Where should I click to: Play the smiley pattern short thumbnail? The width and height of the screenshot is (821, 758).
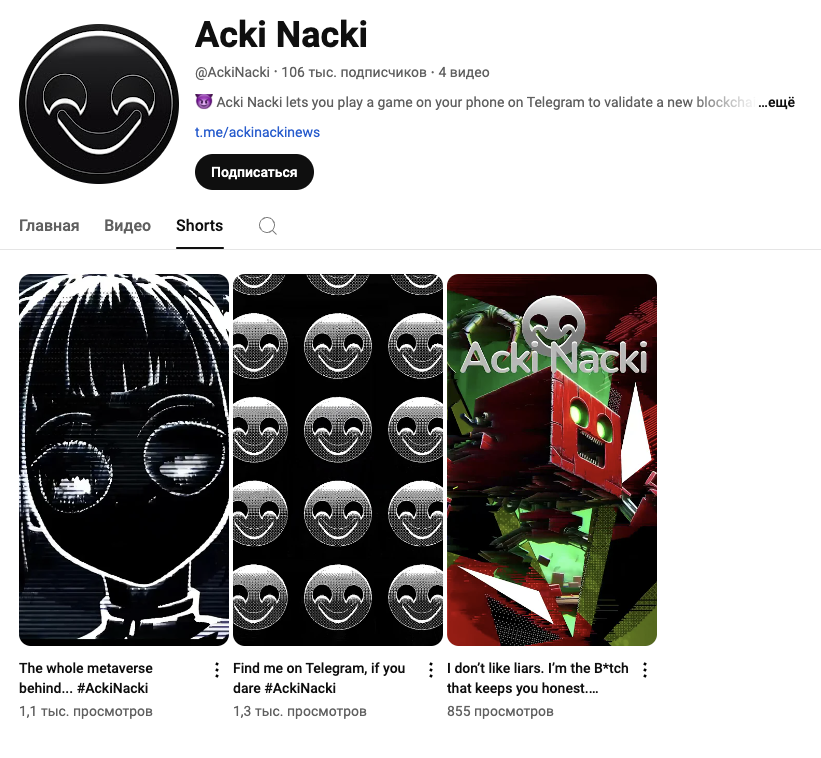pyautogui.click(x=338, y=460)
